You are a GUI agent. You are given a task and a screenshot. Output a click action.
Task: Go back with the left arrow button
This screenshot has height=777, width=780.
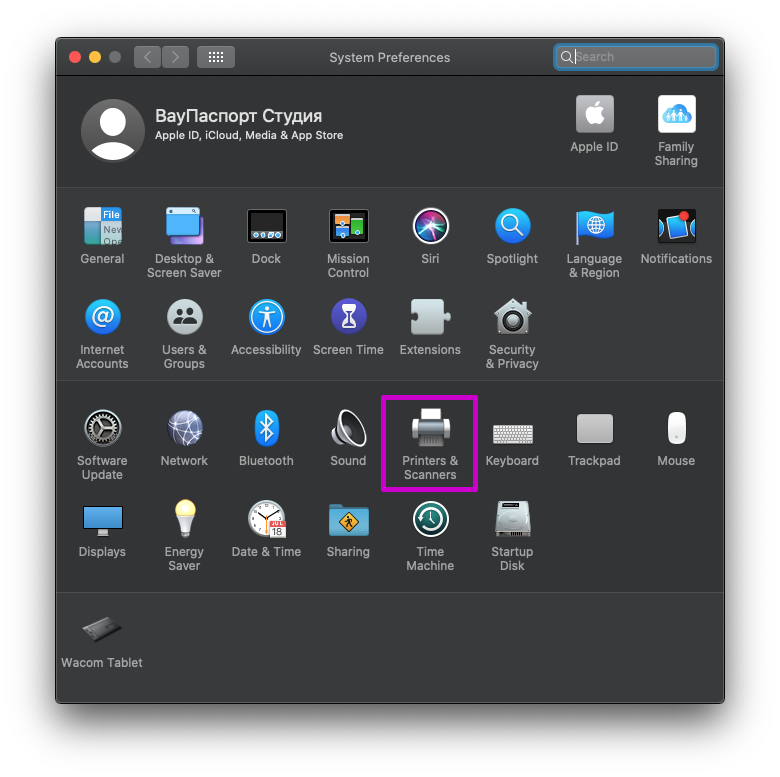pos(147,57)
